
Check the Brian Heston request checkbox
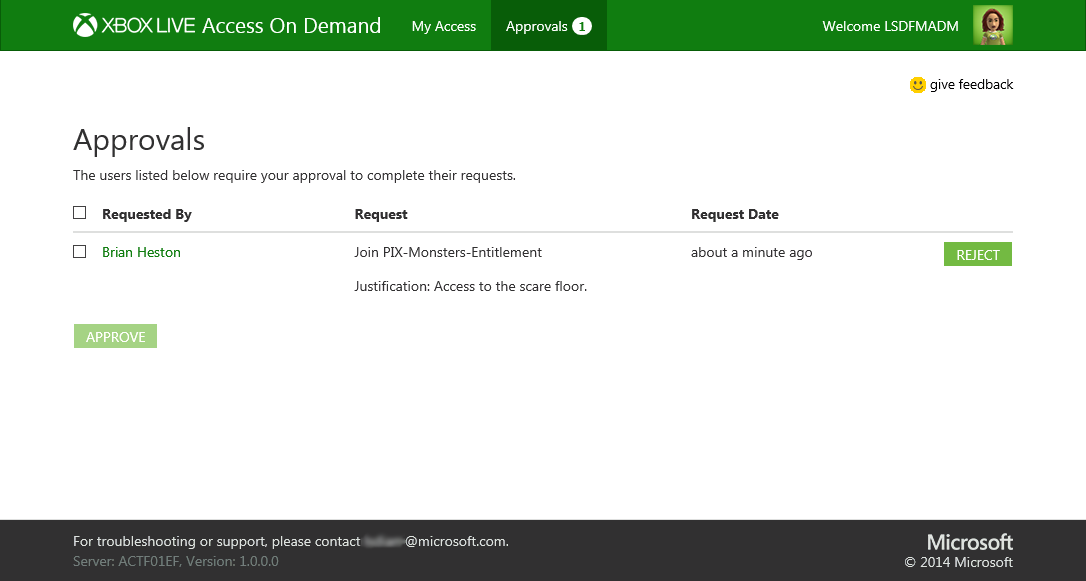coord(80,251)
